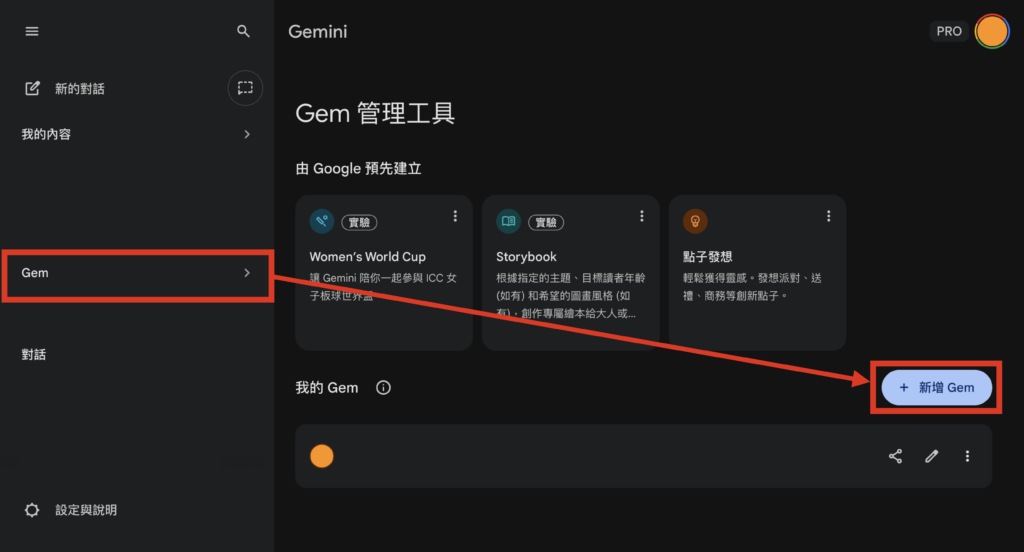
Task: Click the new chat pencil icon
Action: click(x=32, y=88)
